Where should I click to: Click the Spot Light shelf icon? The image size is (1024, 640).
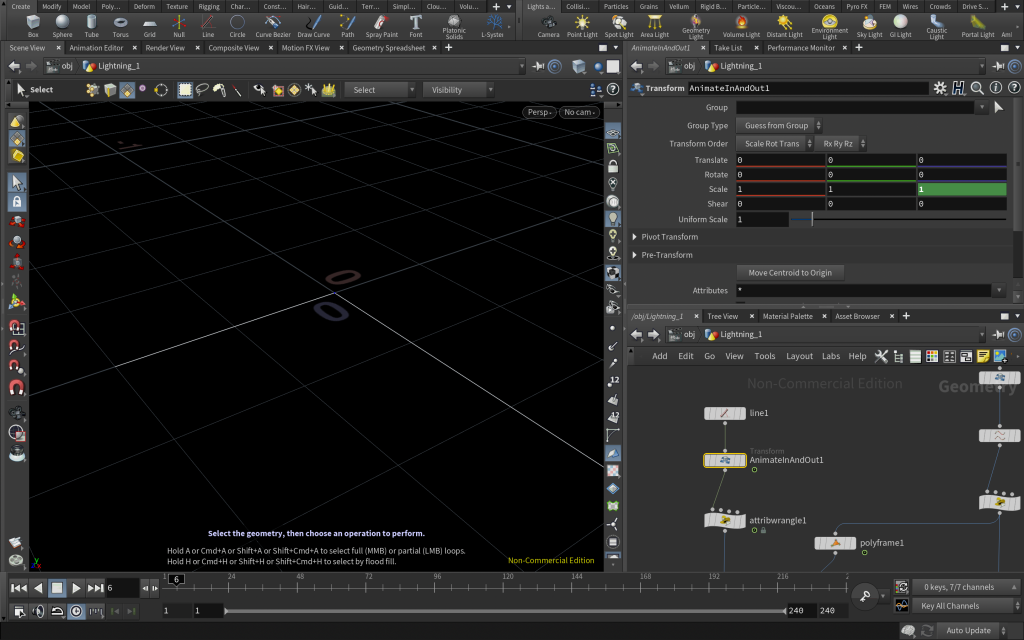(x=619, y=24)
